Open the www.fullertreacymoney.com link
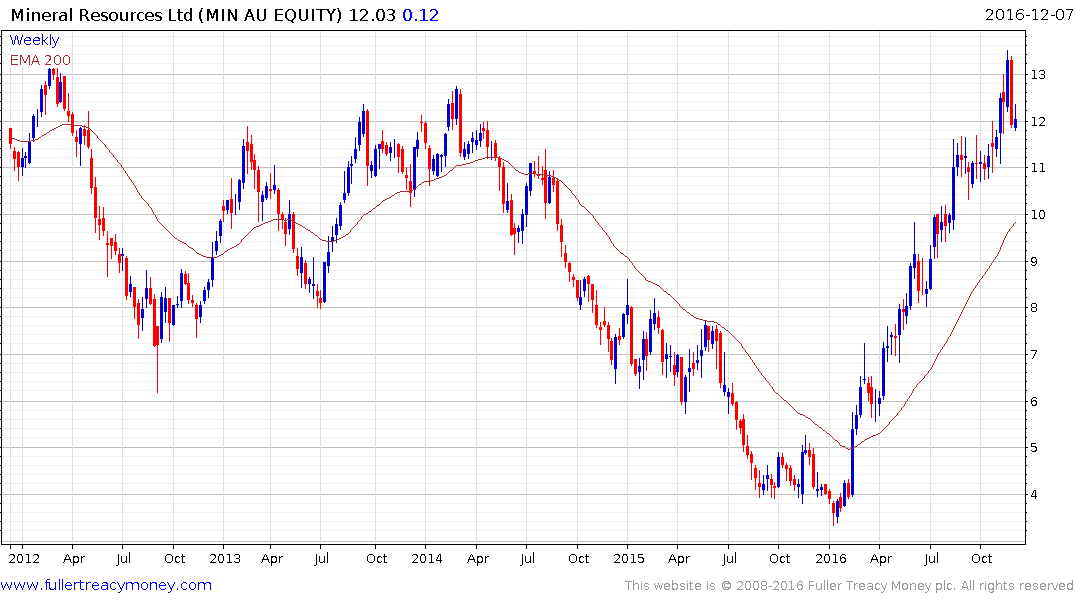1075x600 pixels. pos(106,585)
